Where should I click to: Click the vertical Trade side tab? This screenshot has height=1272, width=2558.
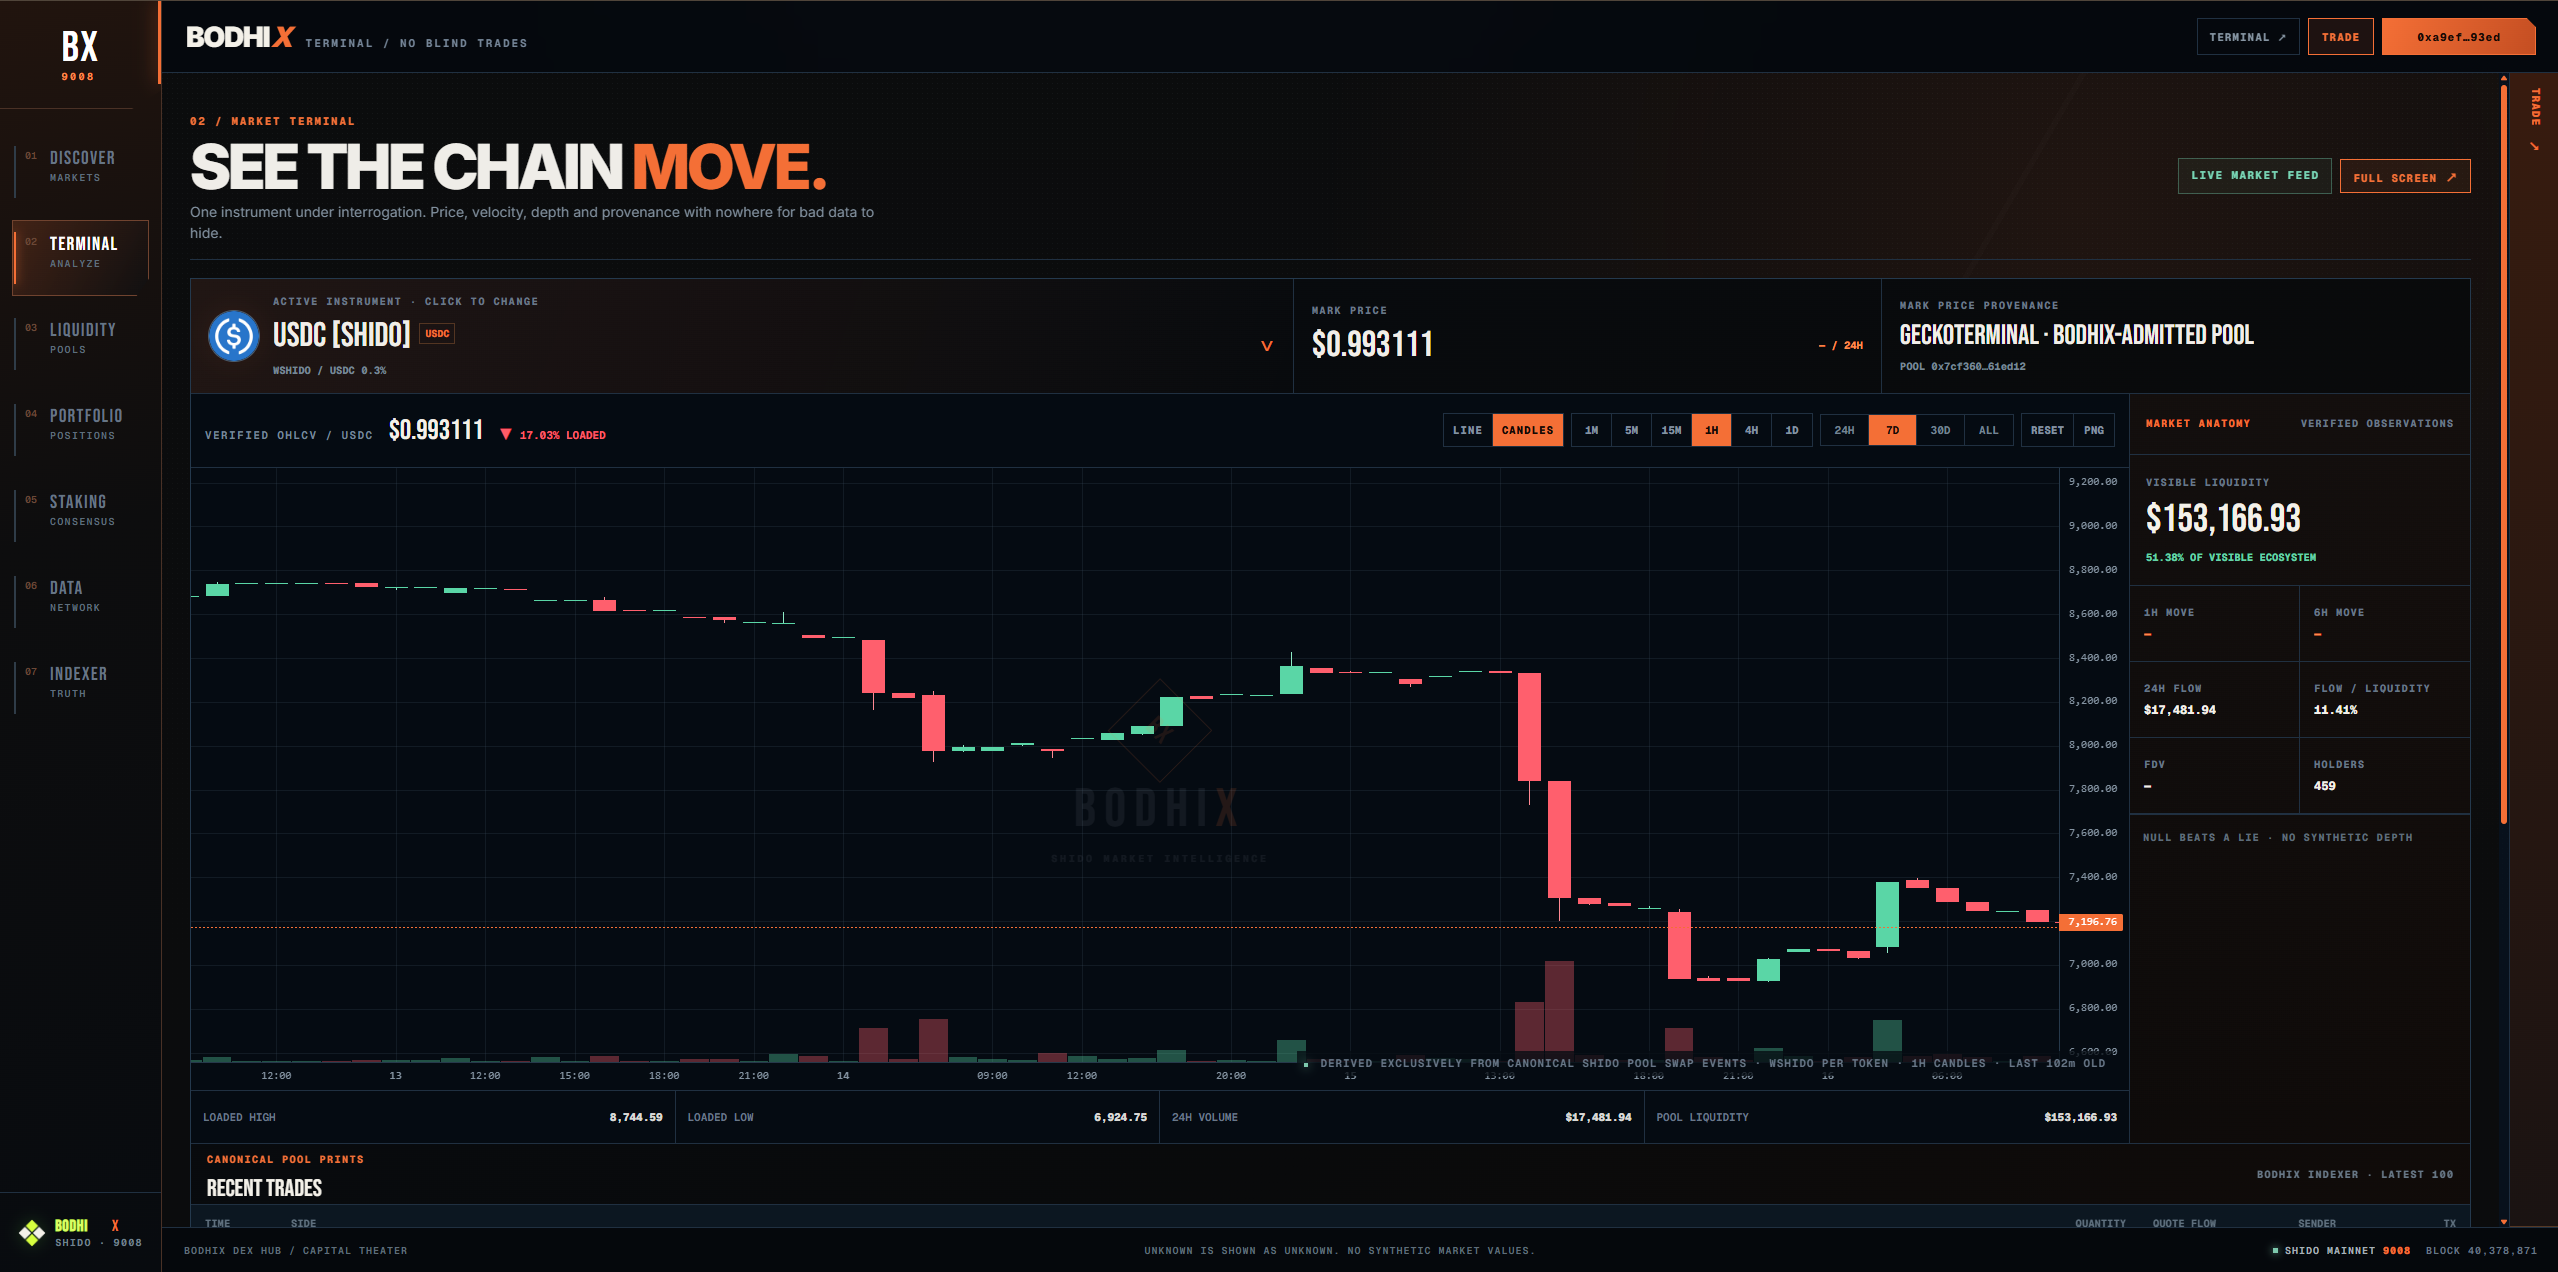click(2535, 120)
